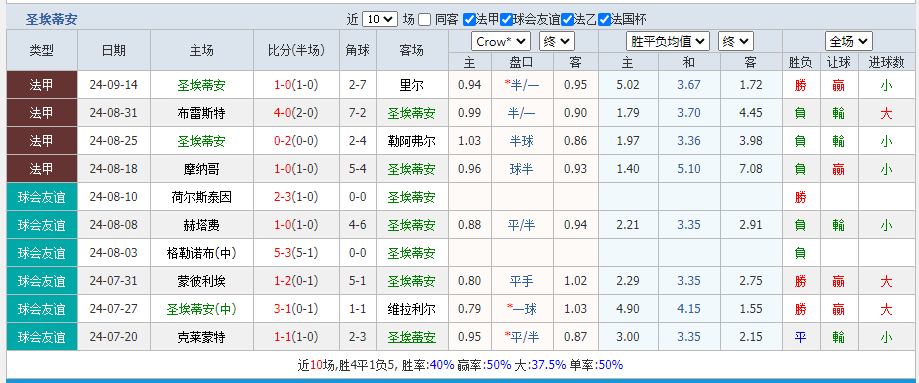
Task: Open the 5-3(5-1) score on 24-08-03
Action: click(x=296, y=253)
